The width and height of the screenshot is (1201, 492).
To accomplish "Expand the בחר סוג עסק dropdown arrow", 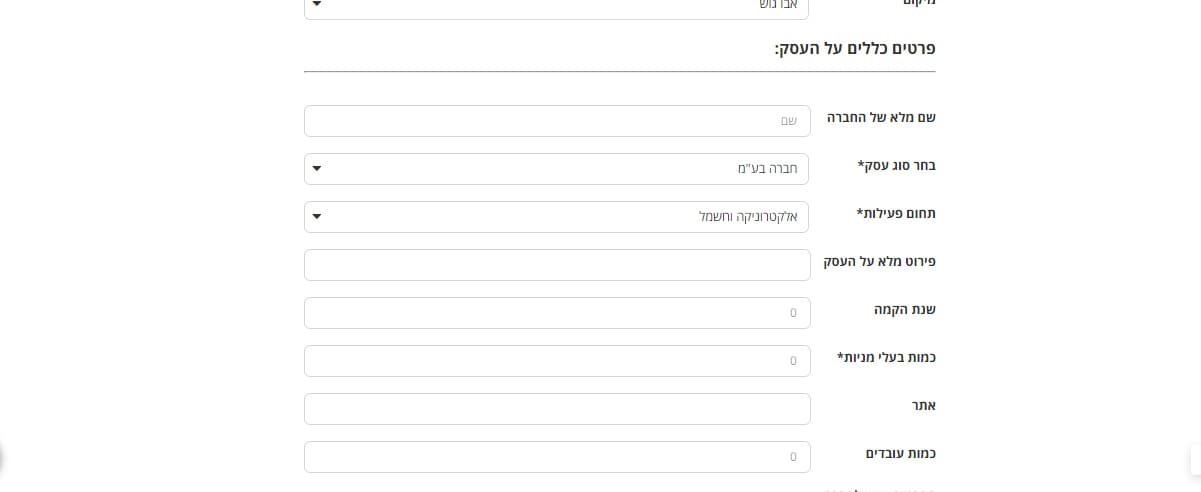I will click(x=317, y=169).
